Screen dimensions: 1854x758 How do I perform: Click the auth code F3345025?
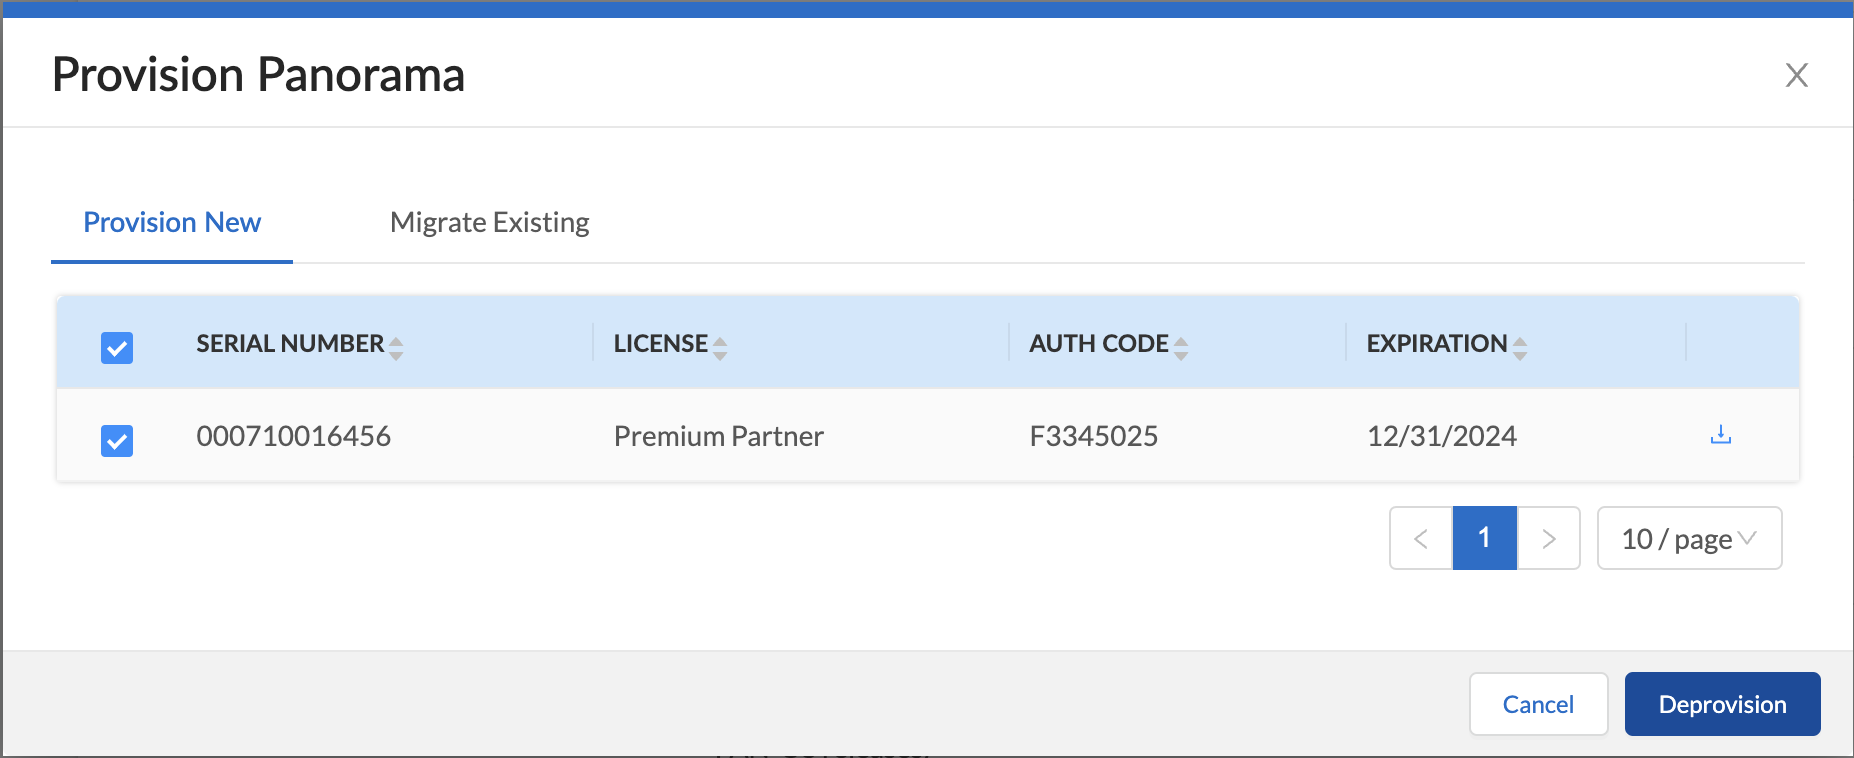1093,436
